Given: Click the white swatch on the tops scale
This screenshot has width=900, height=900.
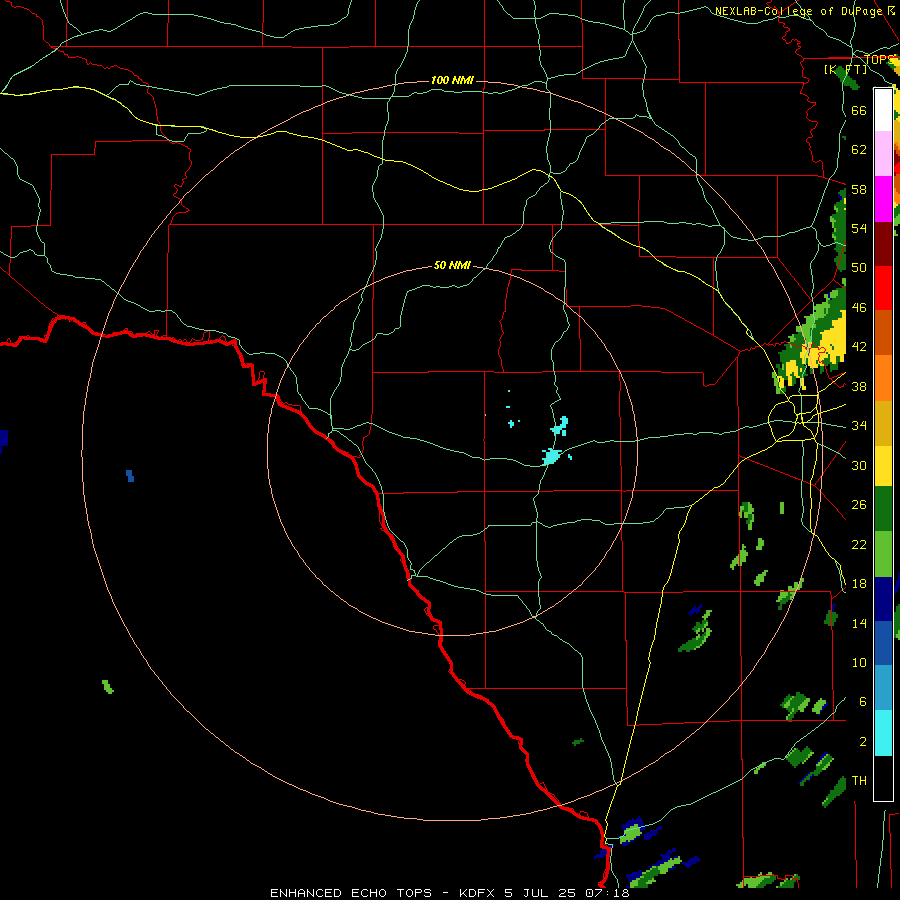Looking at the screenshot, I should click(883, 110).
